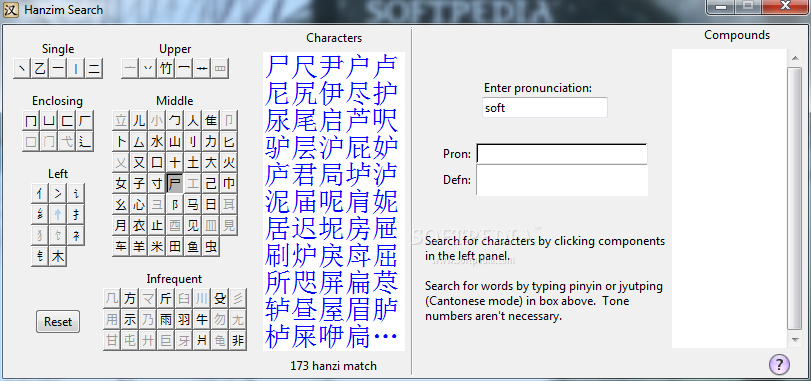Select the 非 component in Infrequent
Image resolution: width=811 pixels, height=381 pixels.
237,341
